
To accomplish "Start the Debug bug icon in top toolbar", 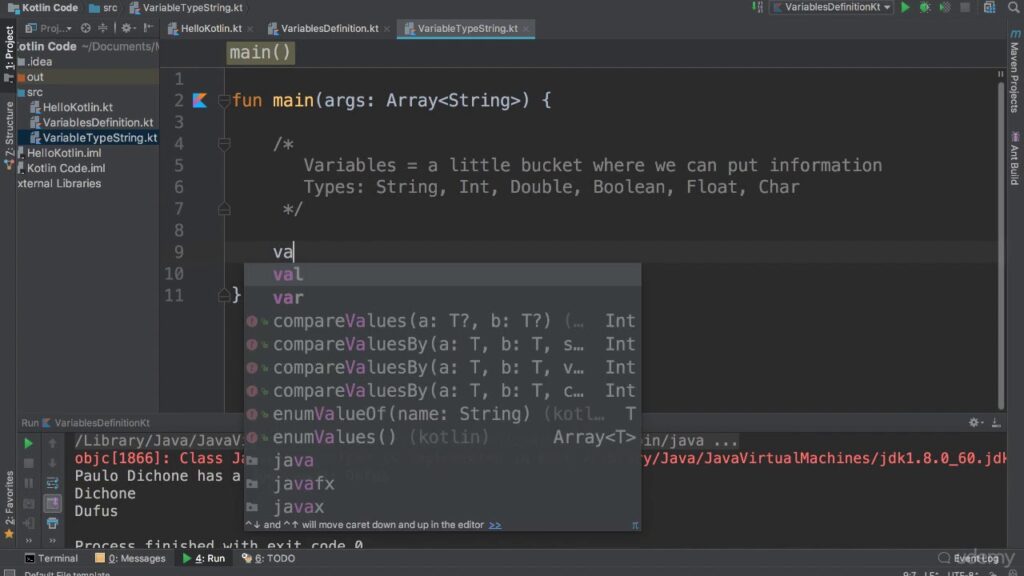I will click(x=925, y=7).
